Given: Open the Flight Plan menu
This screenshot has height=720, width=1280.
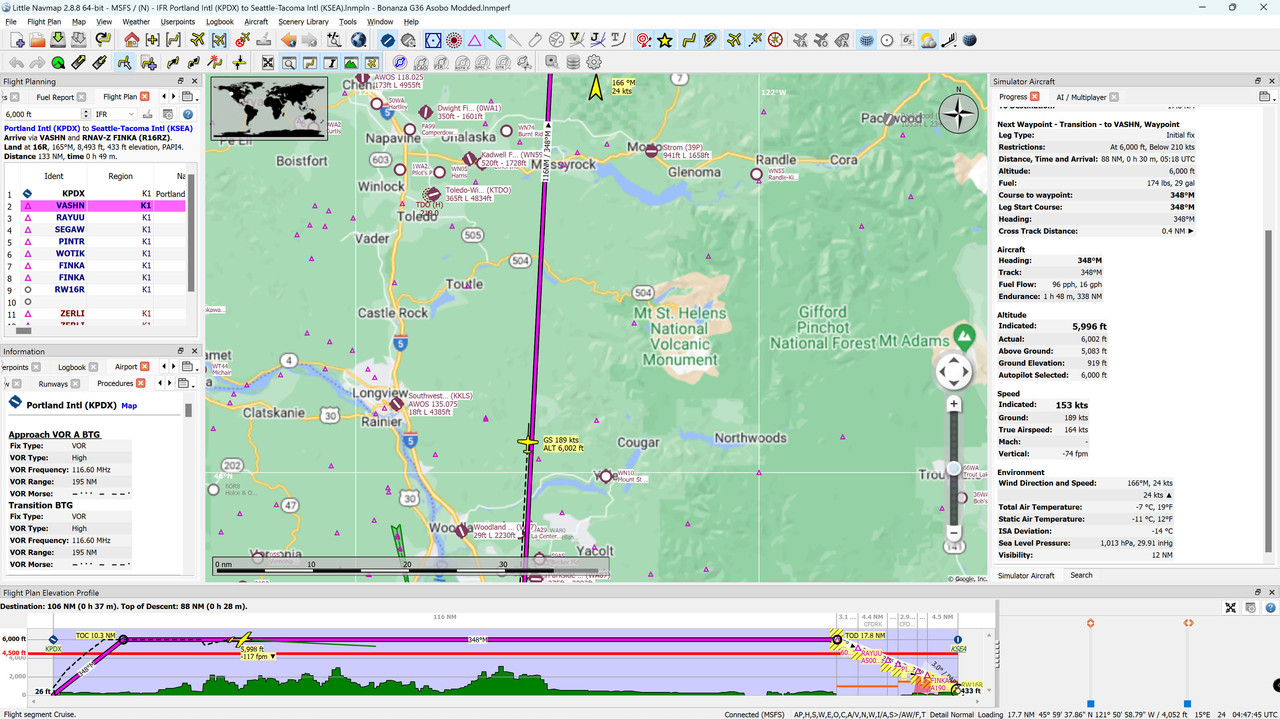Looking at the screenshot, I should [44, 21].
